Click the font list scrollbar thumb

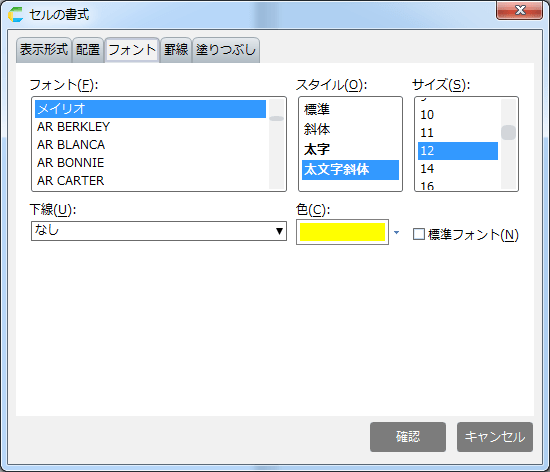(x=276, y=119)
